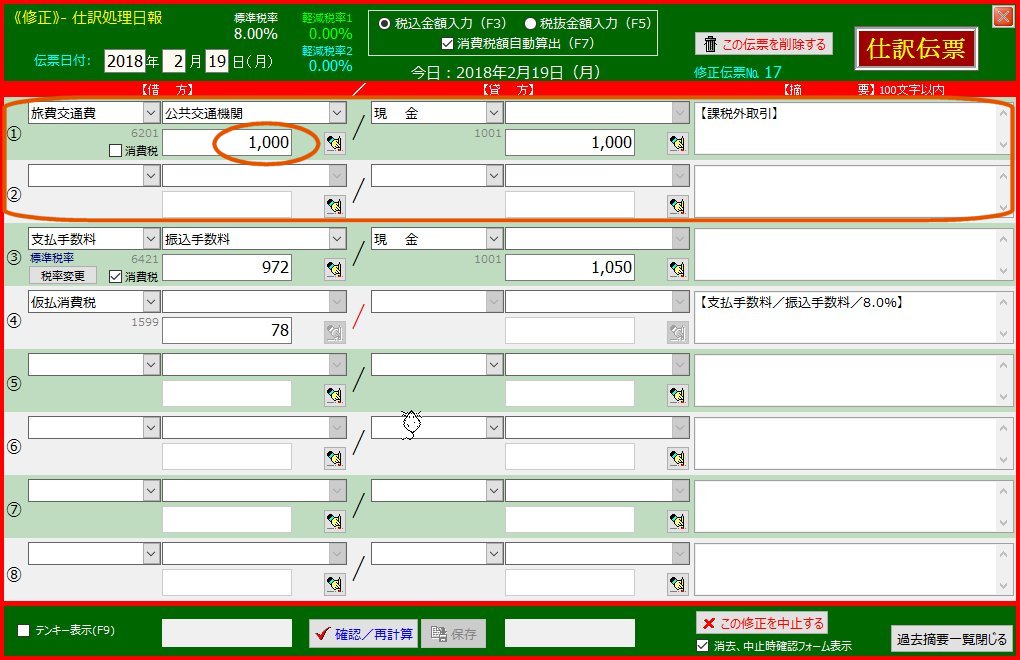Click the helper icon beside row 3 debit amount

[x=334, y=269]
